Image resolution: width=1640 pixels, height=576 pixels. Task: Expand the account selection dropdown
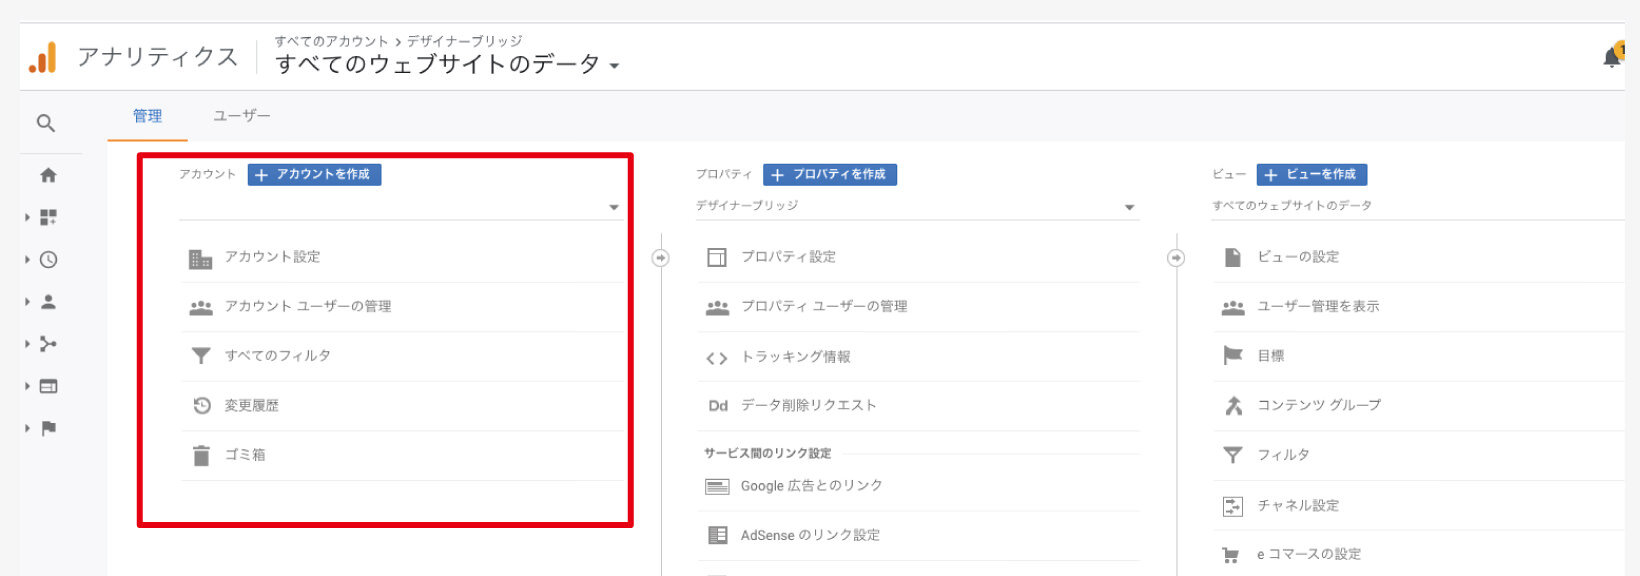(x=400, y=207)
